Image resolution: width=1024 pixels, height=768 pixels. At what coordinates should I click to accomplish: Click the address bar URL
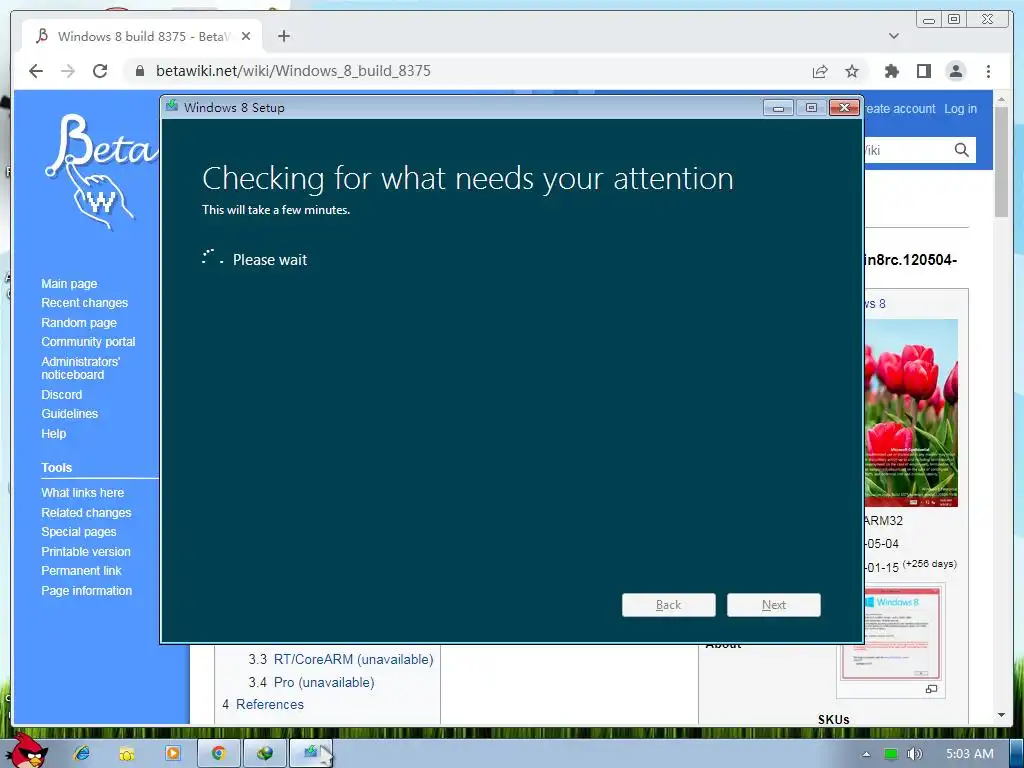click(293, 71)
